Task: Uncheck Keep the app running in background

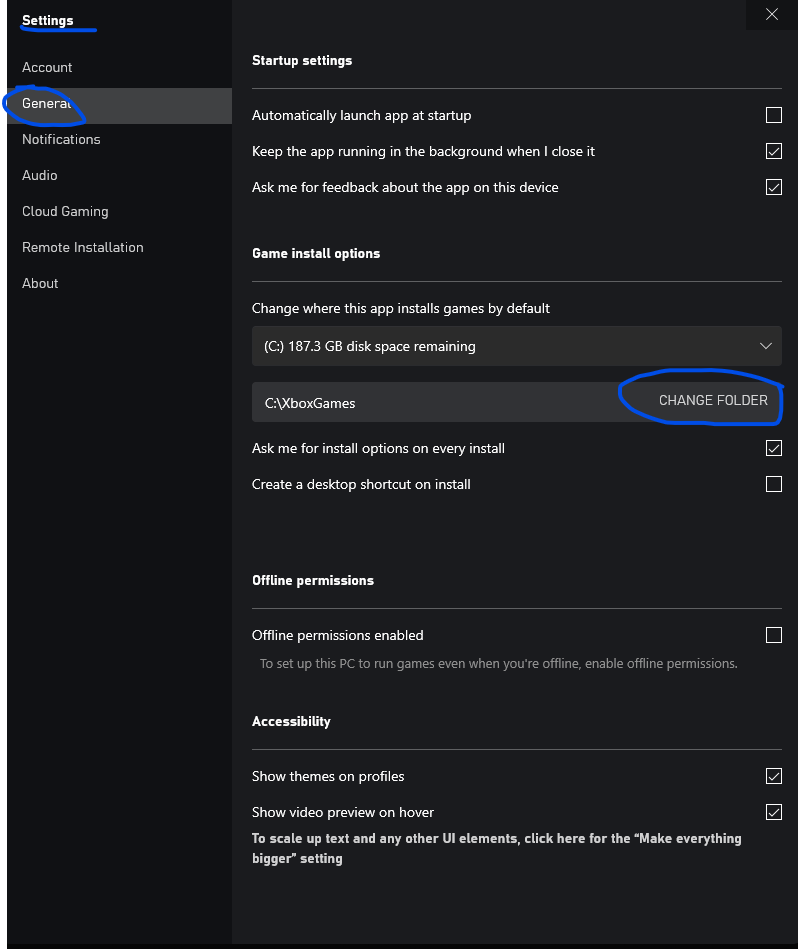Action: pos(773,151)
